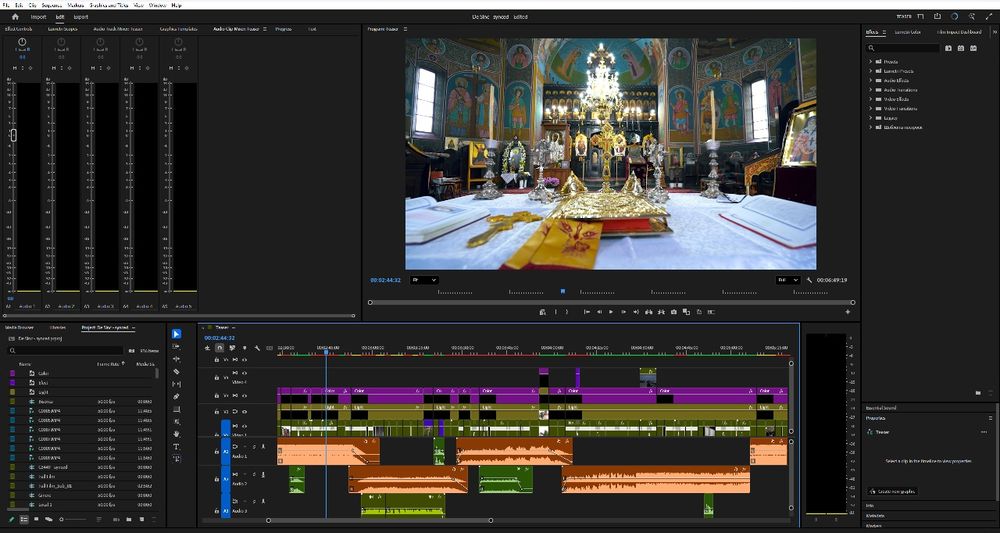Solo the Audio 2 track
This screenshot has height=533, width=1000.
click(x=254, y=474)
